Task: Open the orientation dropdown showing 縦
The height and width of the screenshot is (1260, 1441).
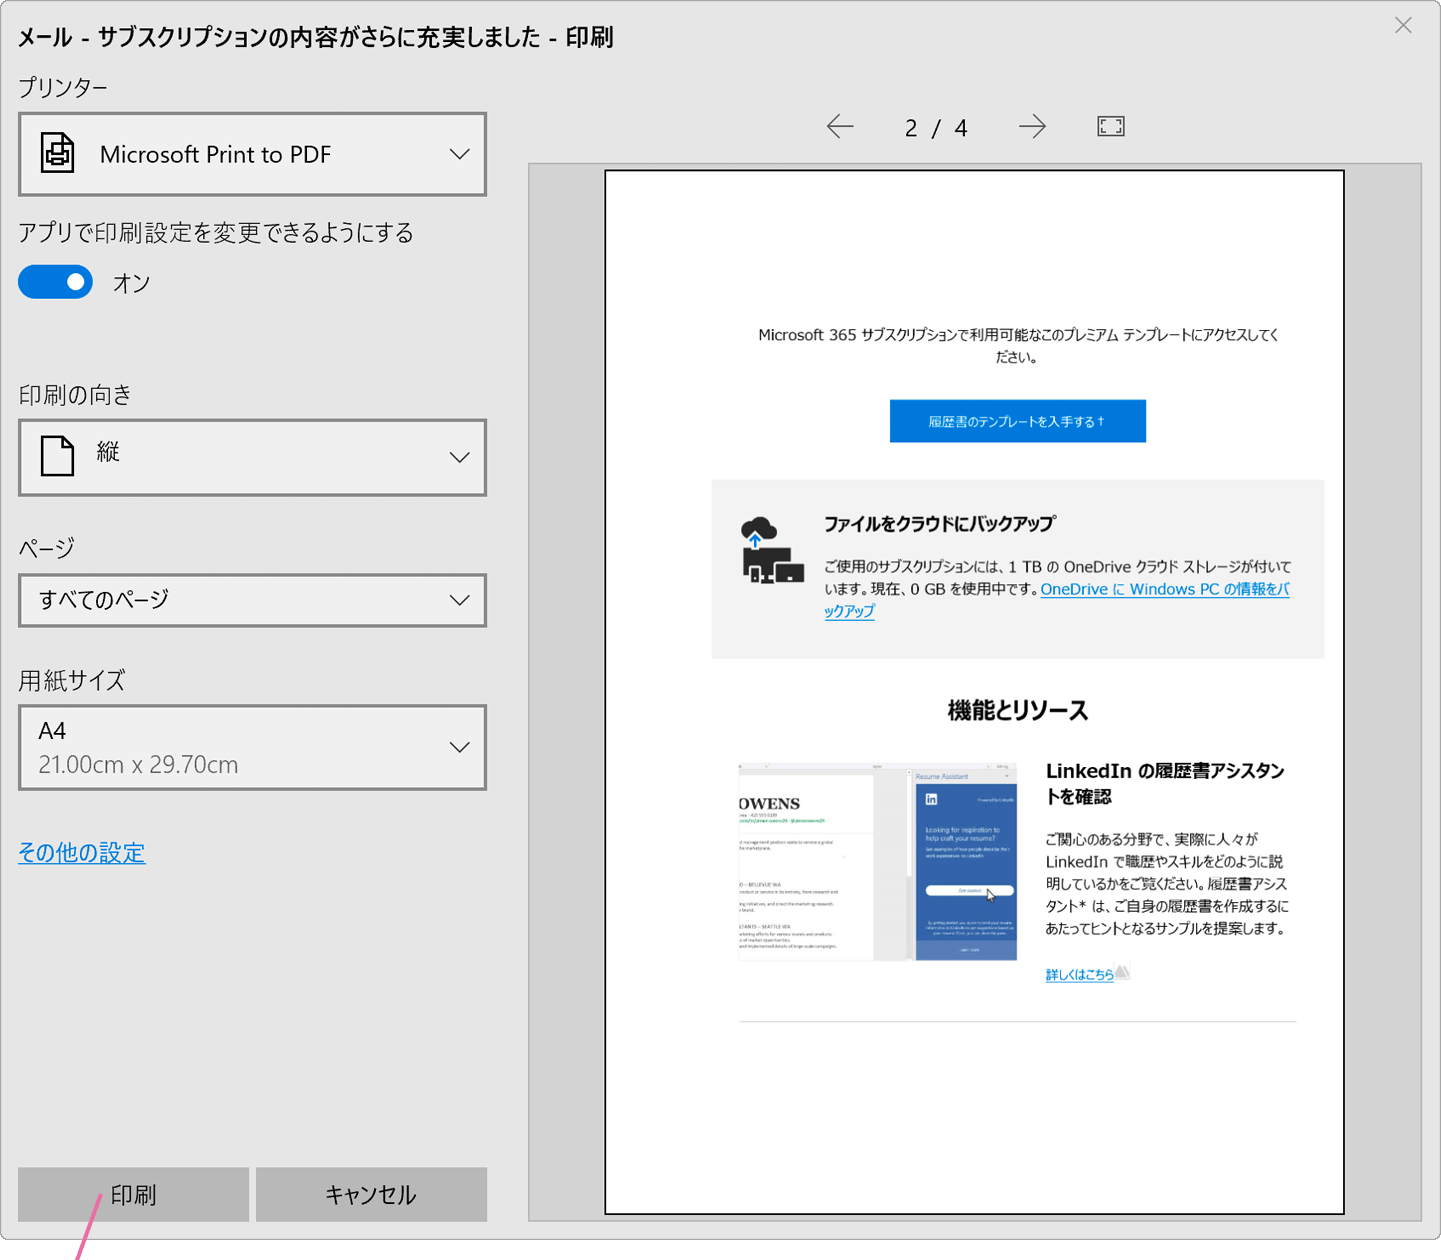Action: click(x=252, y=457)
